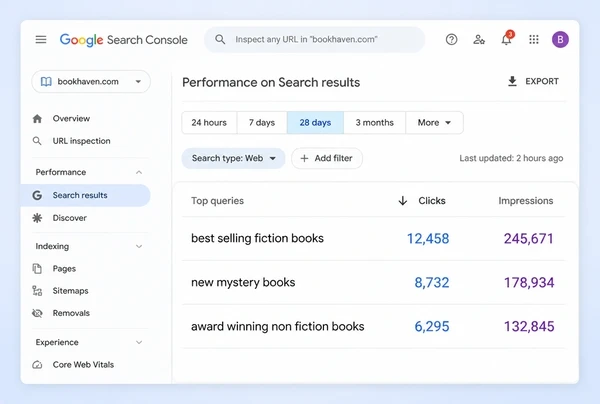Click the Discover asterisk icon
The height and width of the screenshot is (404, 600).
(37, 218)
